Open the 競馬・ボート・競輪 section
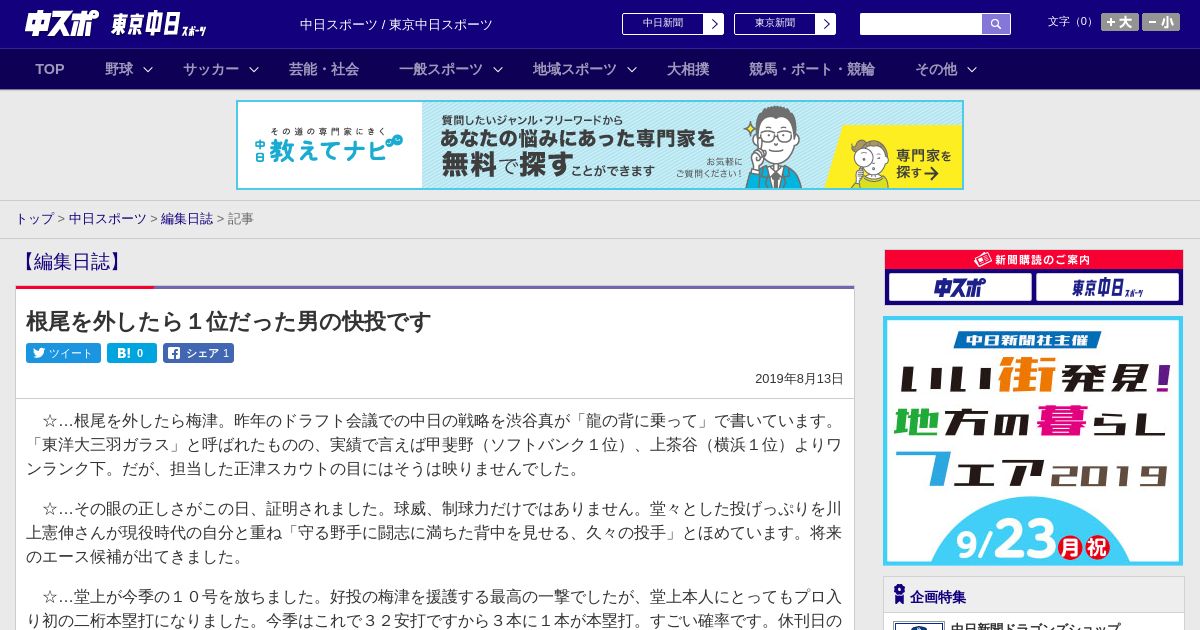 812,69
